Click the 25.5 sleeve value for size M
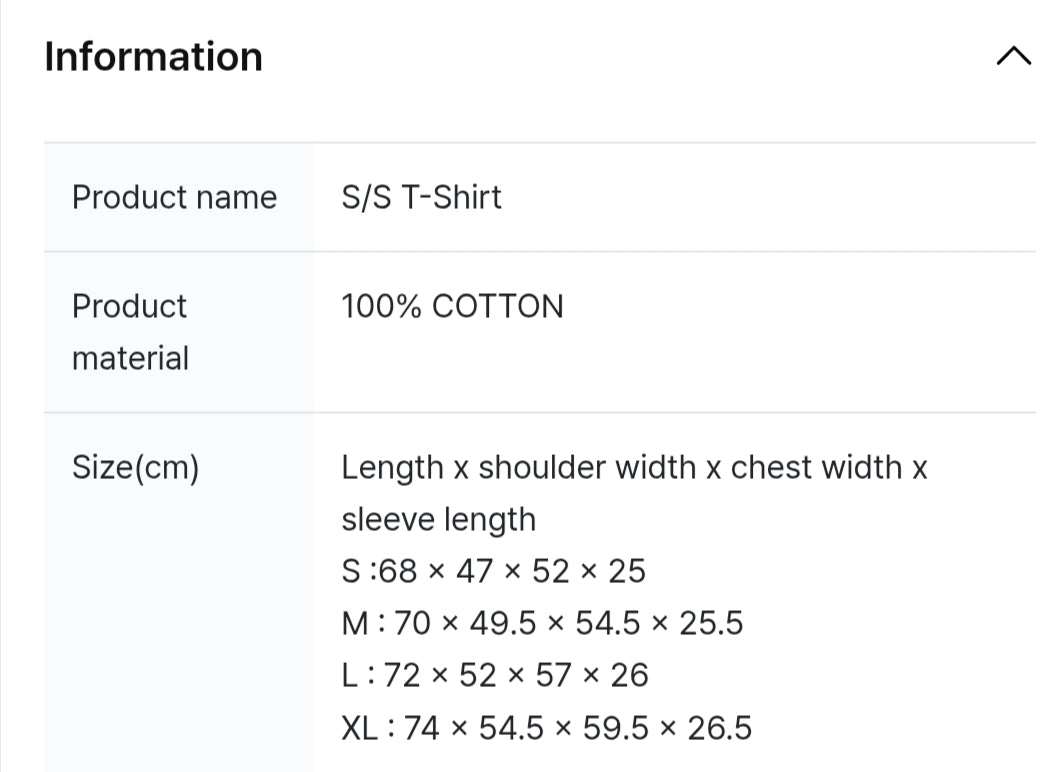This screenshot has height=772, width=1060. tap(711, 623)
